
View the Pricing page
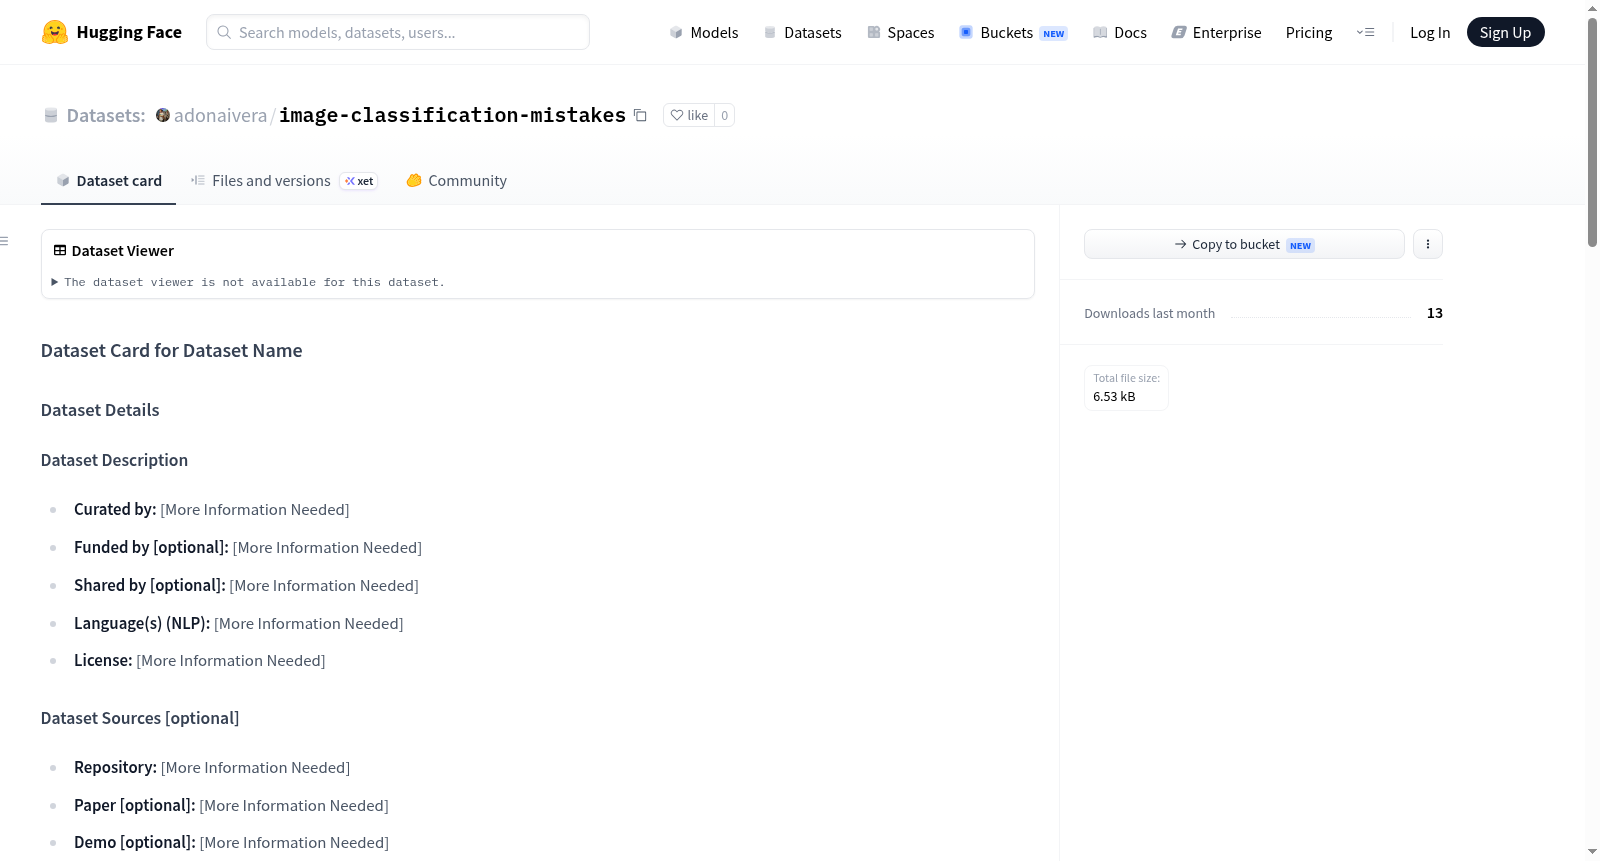(1309, 32)
